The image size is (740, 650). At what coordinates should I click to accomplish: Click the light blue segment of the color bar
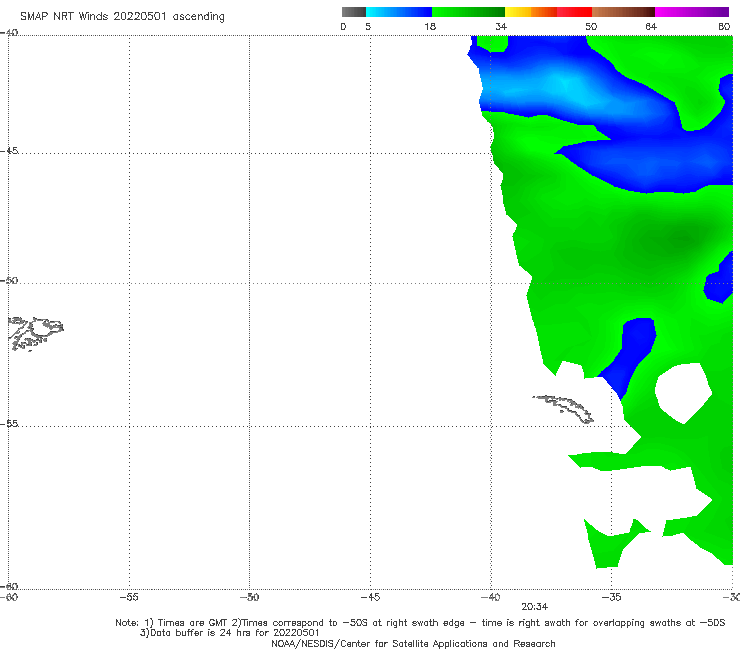click(399, 12)
